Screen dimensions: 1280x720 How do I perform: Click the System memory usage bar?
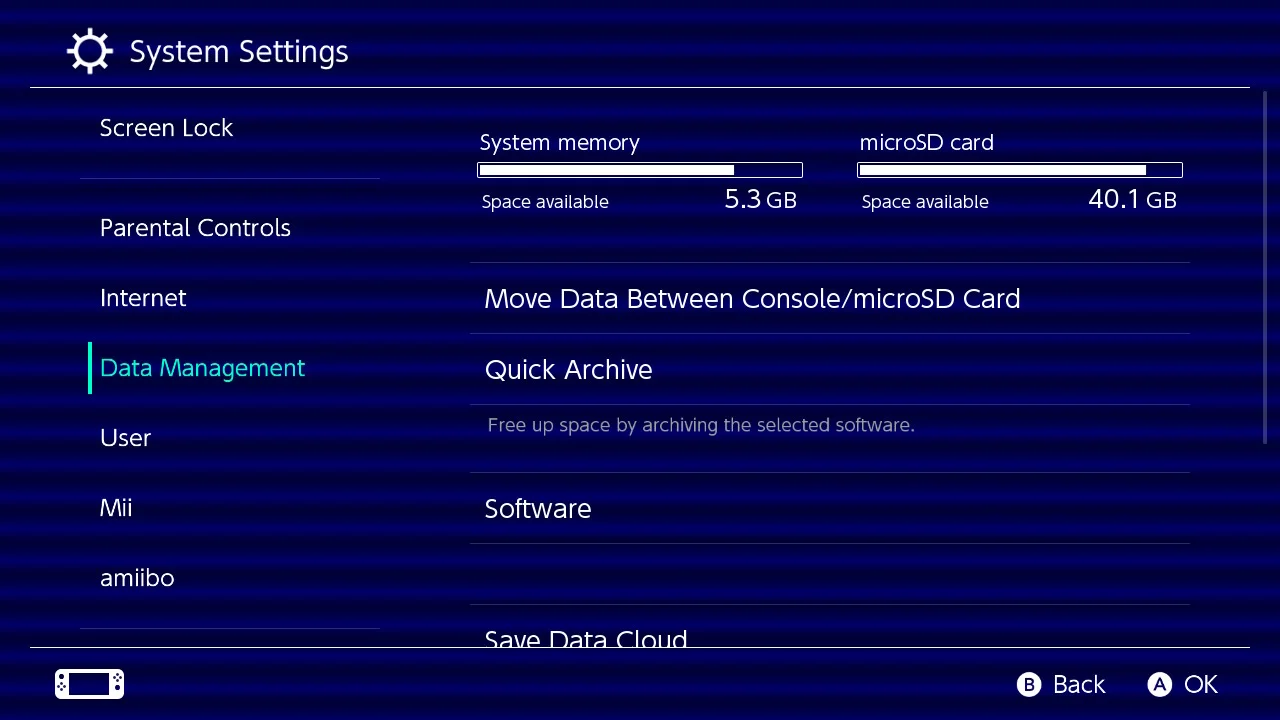pos(640,170)
